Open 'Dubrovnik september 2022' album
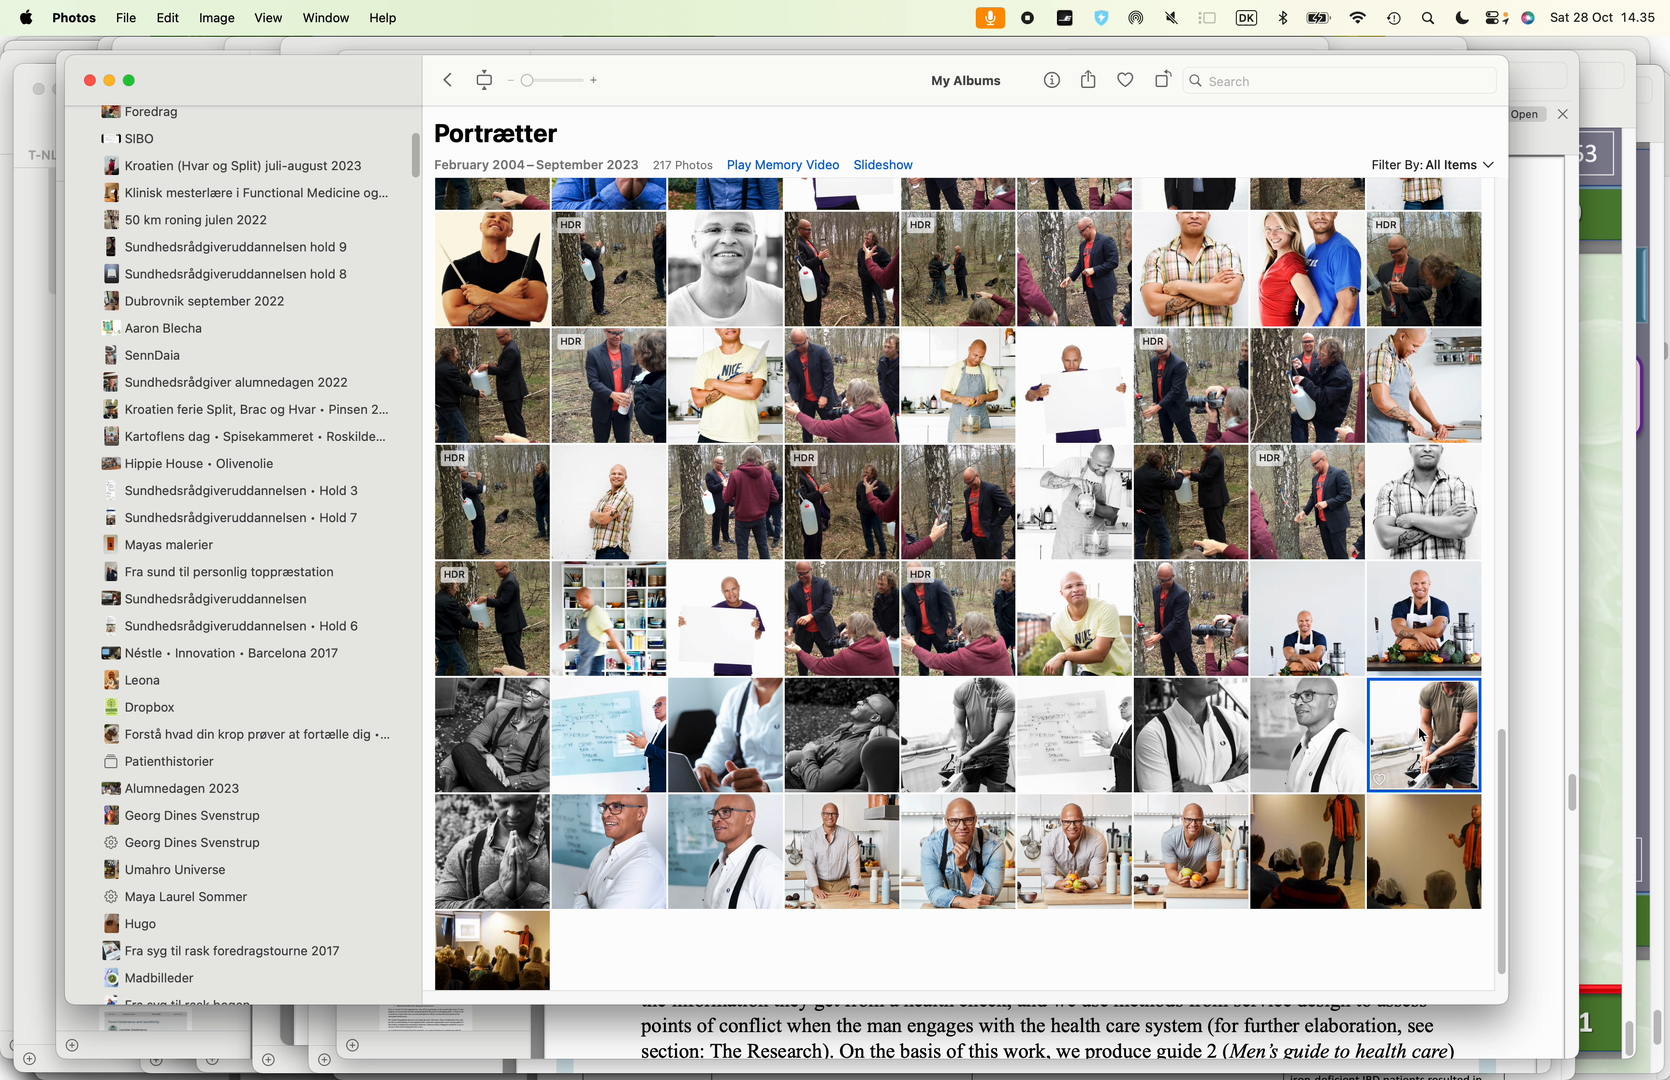This screenshot has height=1080, width=1670. point(204,301)
